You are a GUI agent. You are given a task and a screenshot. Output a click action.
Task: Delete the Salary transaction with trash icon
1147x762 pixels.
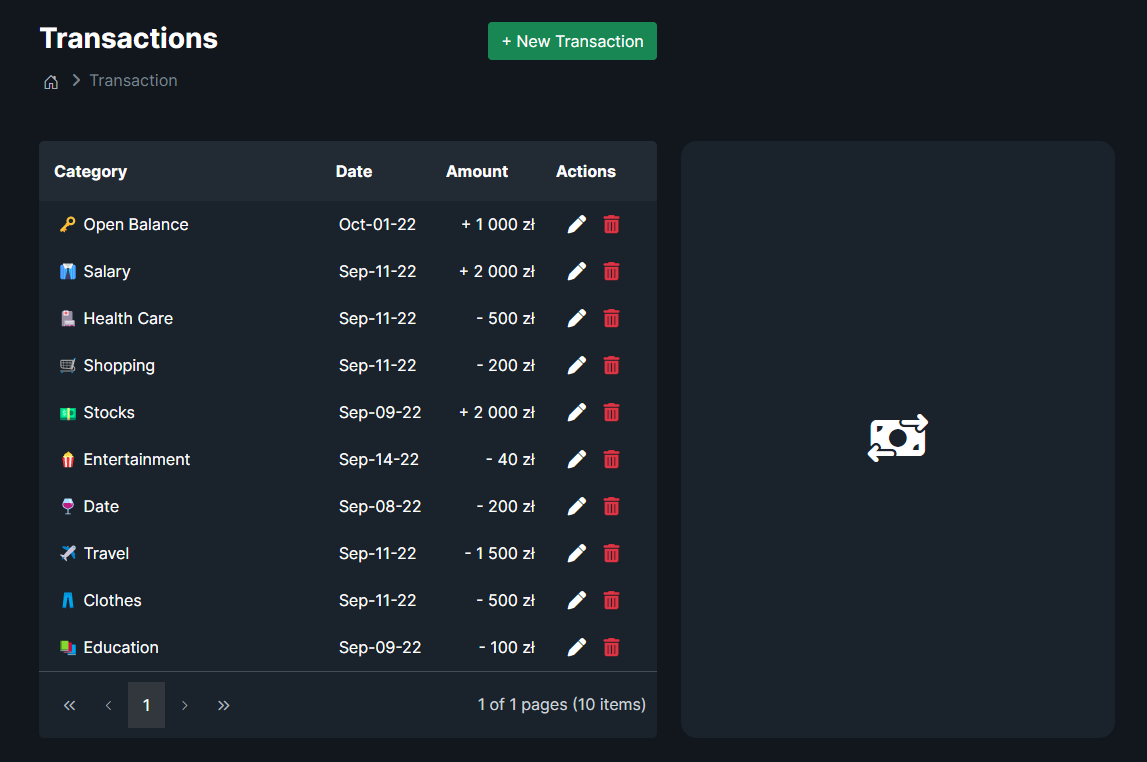click(x=611, y=271)
